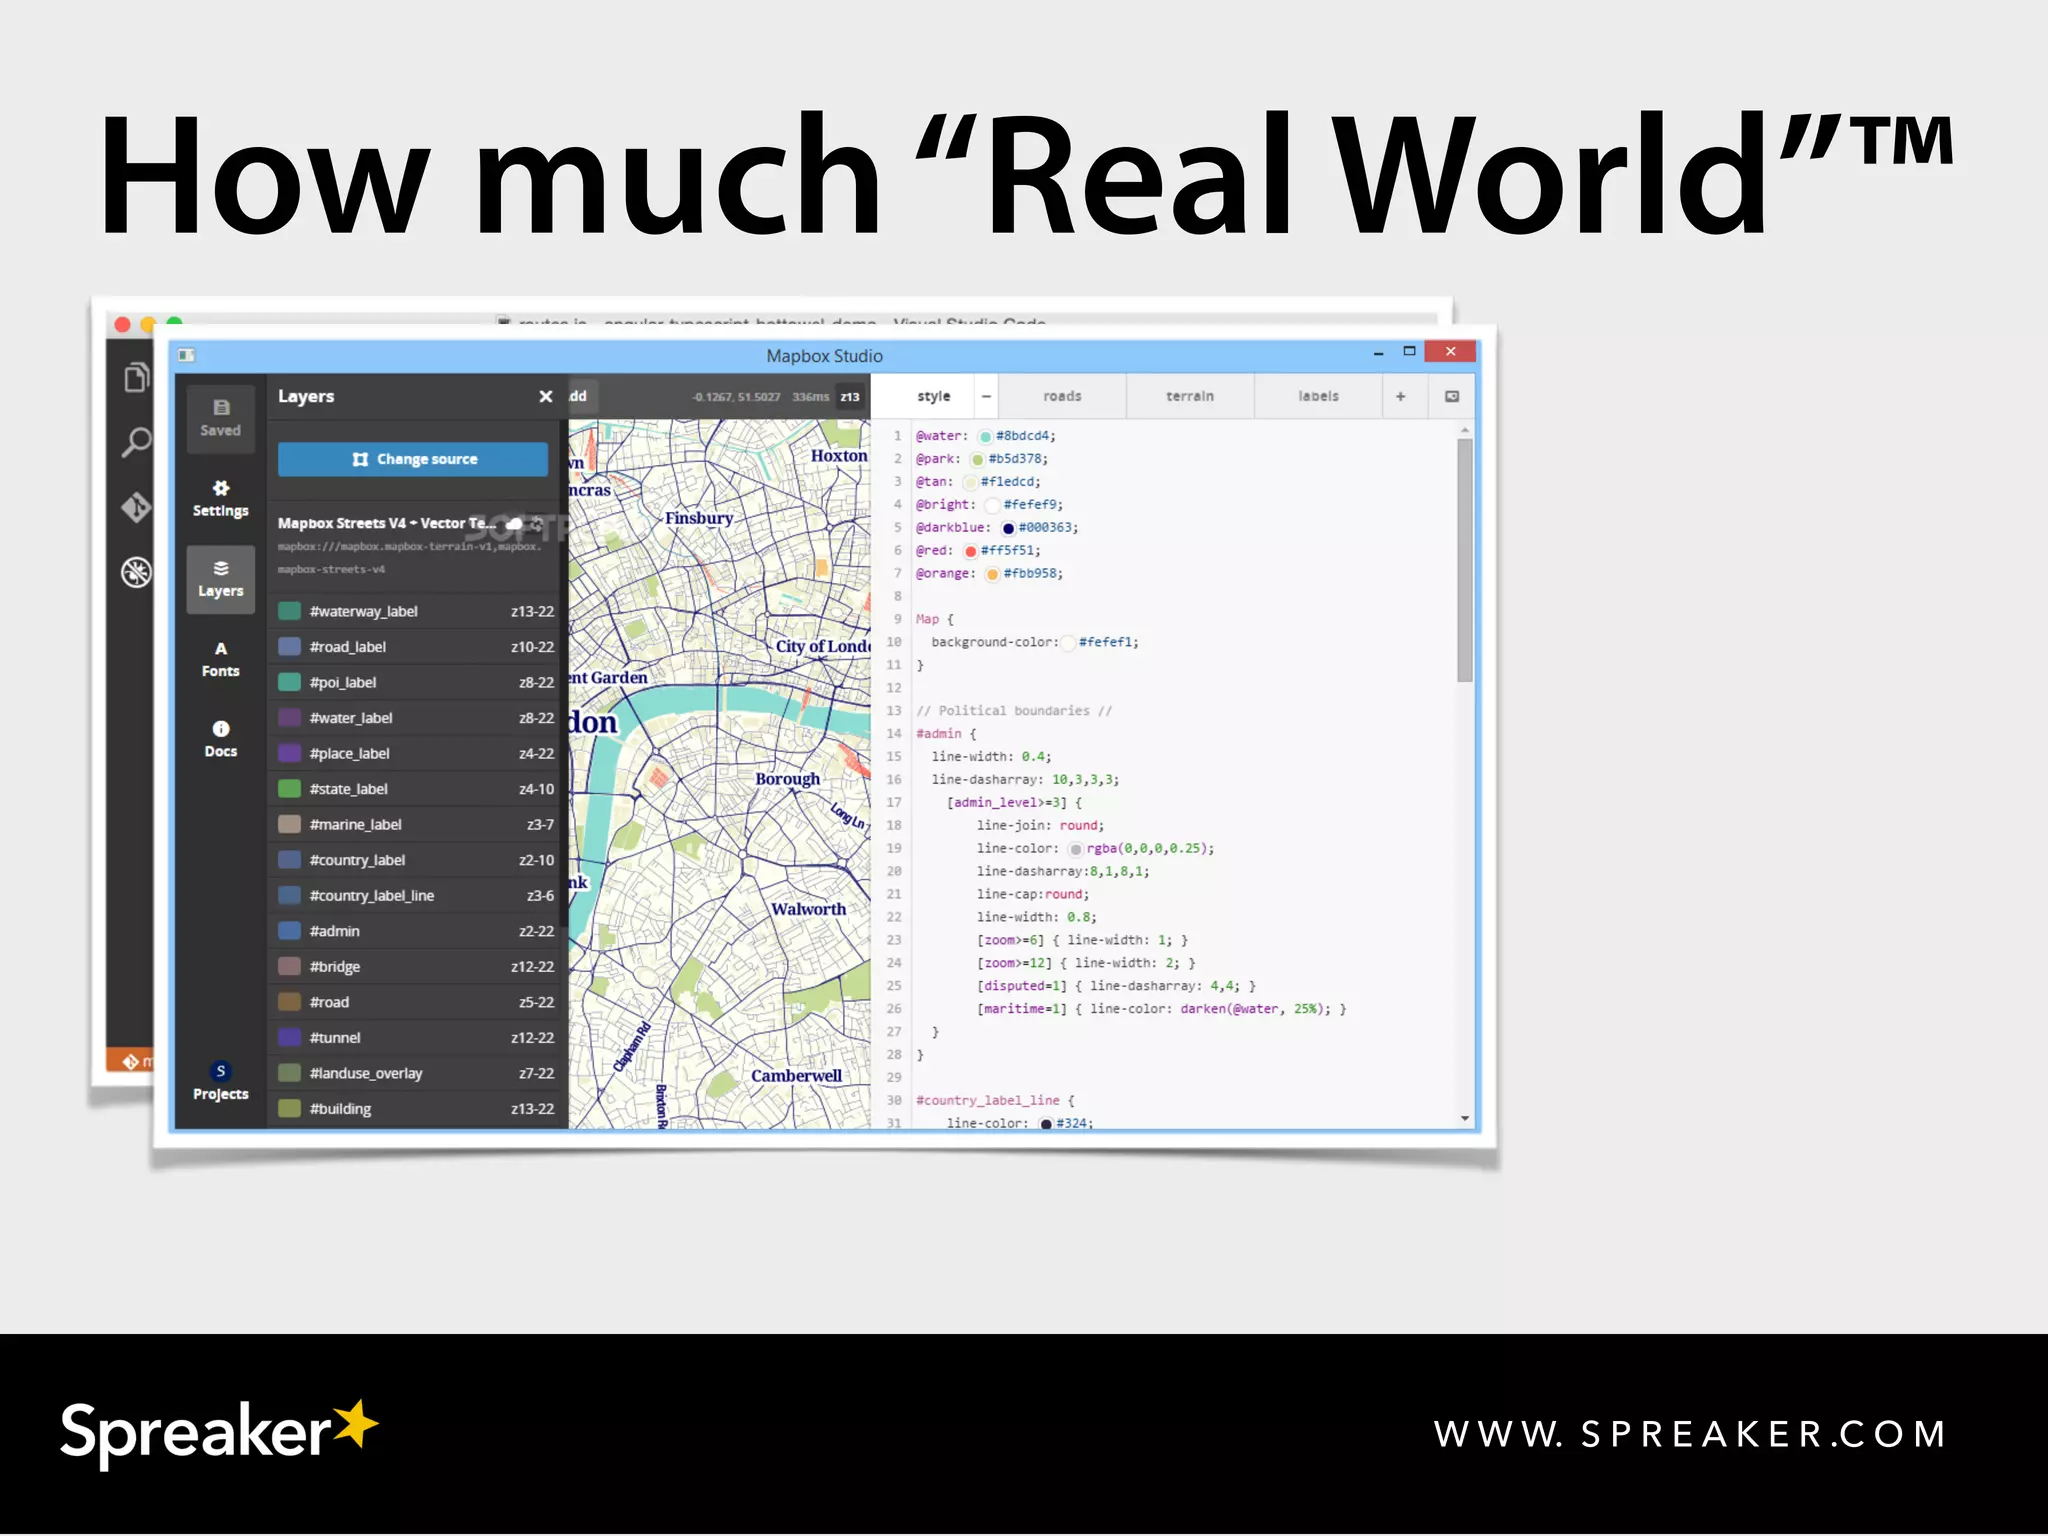Click the minus button next to style tab
Image resolution: width=2048 pixels, height=1536 pixels.
click(985, 396)
